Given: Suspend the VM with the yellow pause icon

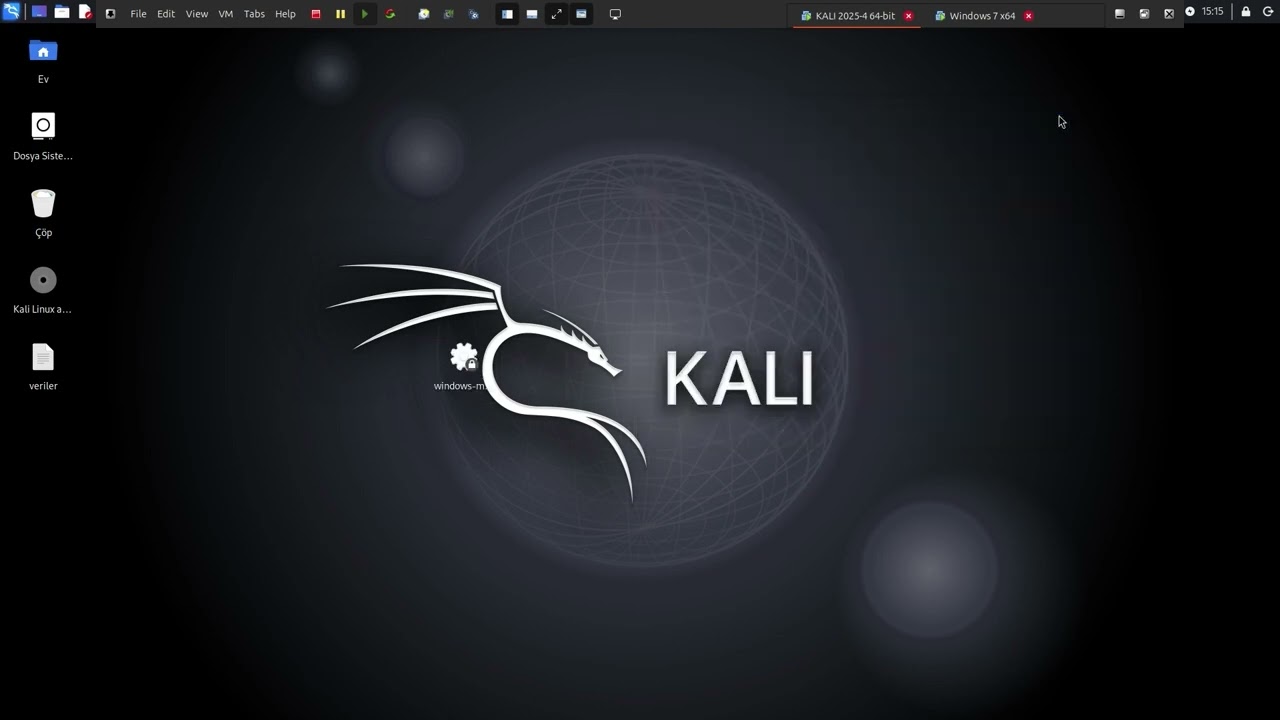Looking at the screenshot, I should point(340,14).
